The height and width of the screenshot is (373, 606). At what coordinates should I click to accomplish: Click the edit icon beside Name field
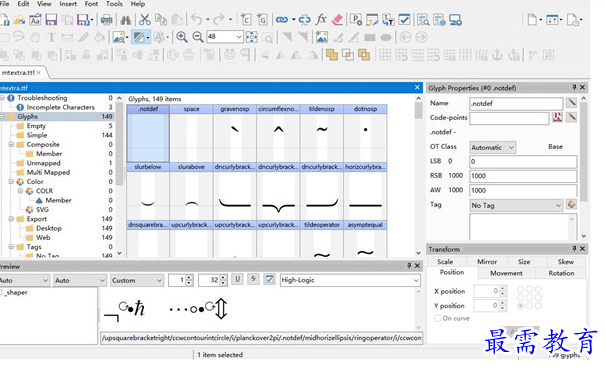pyautogui.click(x=571, y=103)
